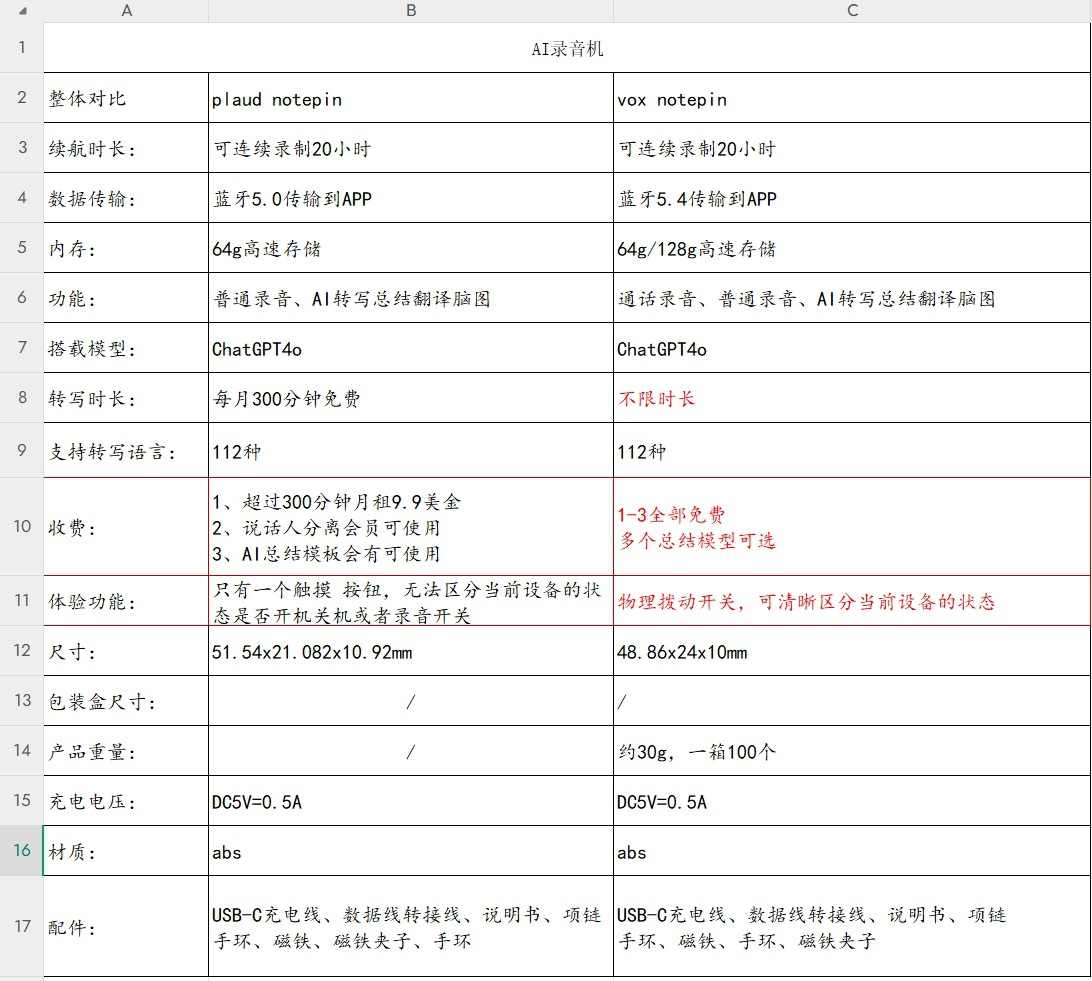Select cell 约30g，一箱100个
Viewport: 1092px width, 981px height.
pos(852,751)
